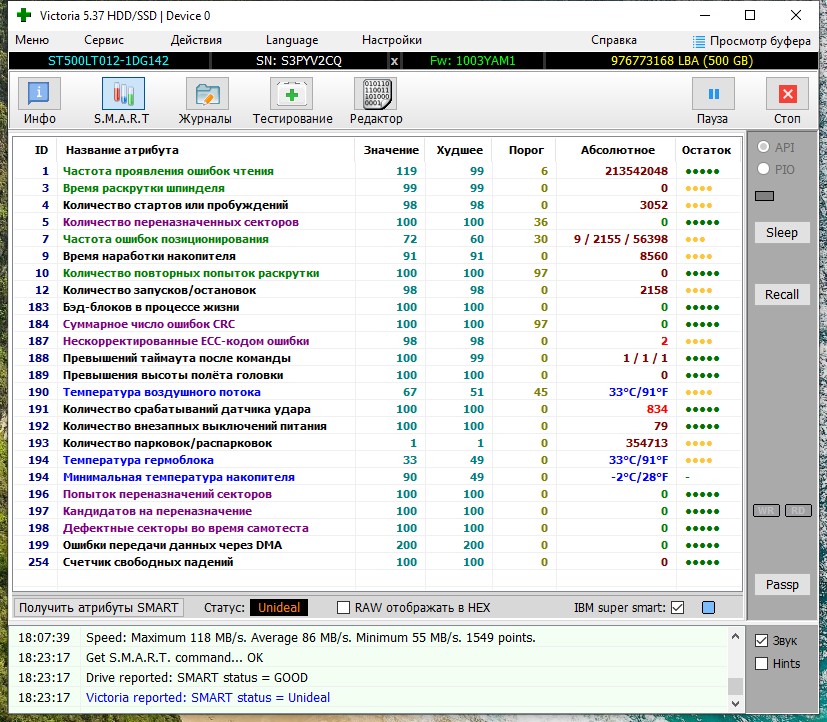Select row Минимальная температура накопителя
Image resolution: width=827 pixels, height=722 pixels.
tap(377, 477)
